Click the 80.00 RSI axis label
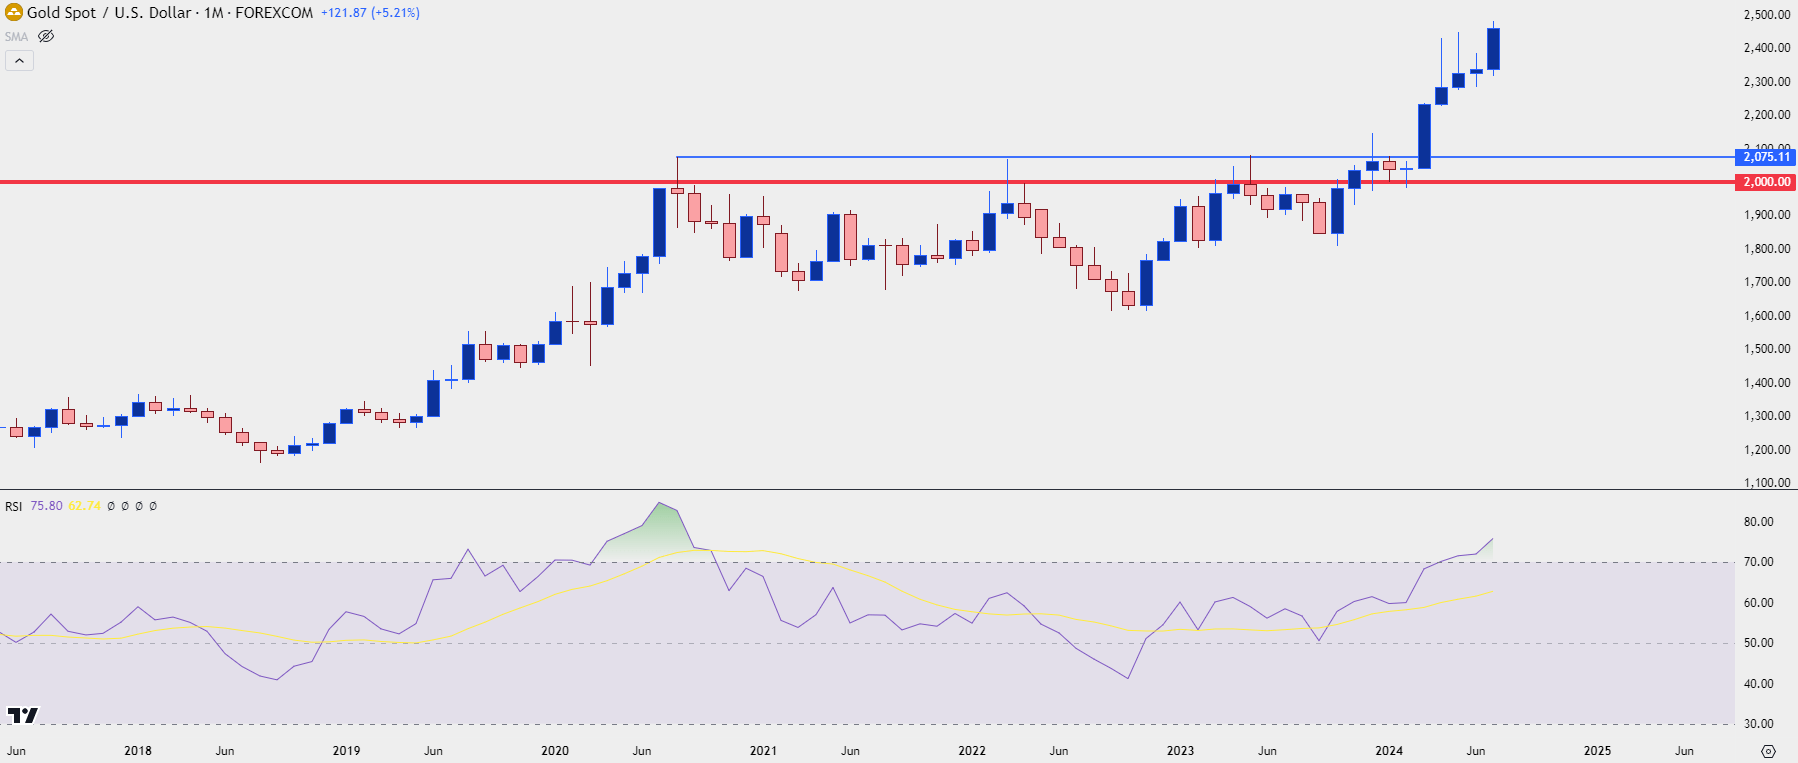Screen dimensions: 1798x763 [1758, 522]
